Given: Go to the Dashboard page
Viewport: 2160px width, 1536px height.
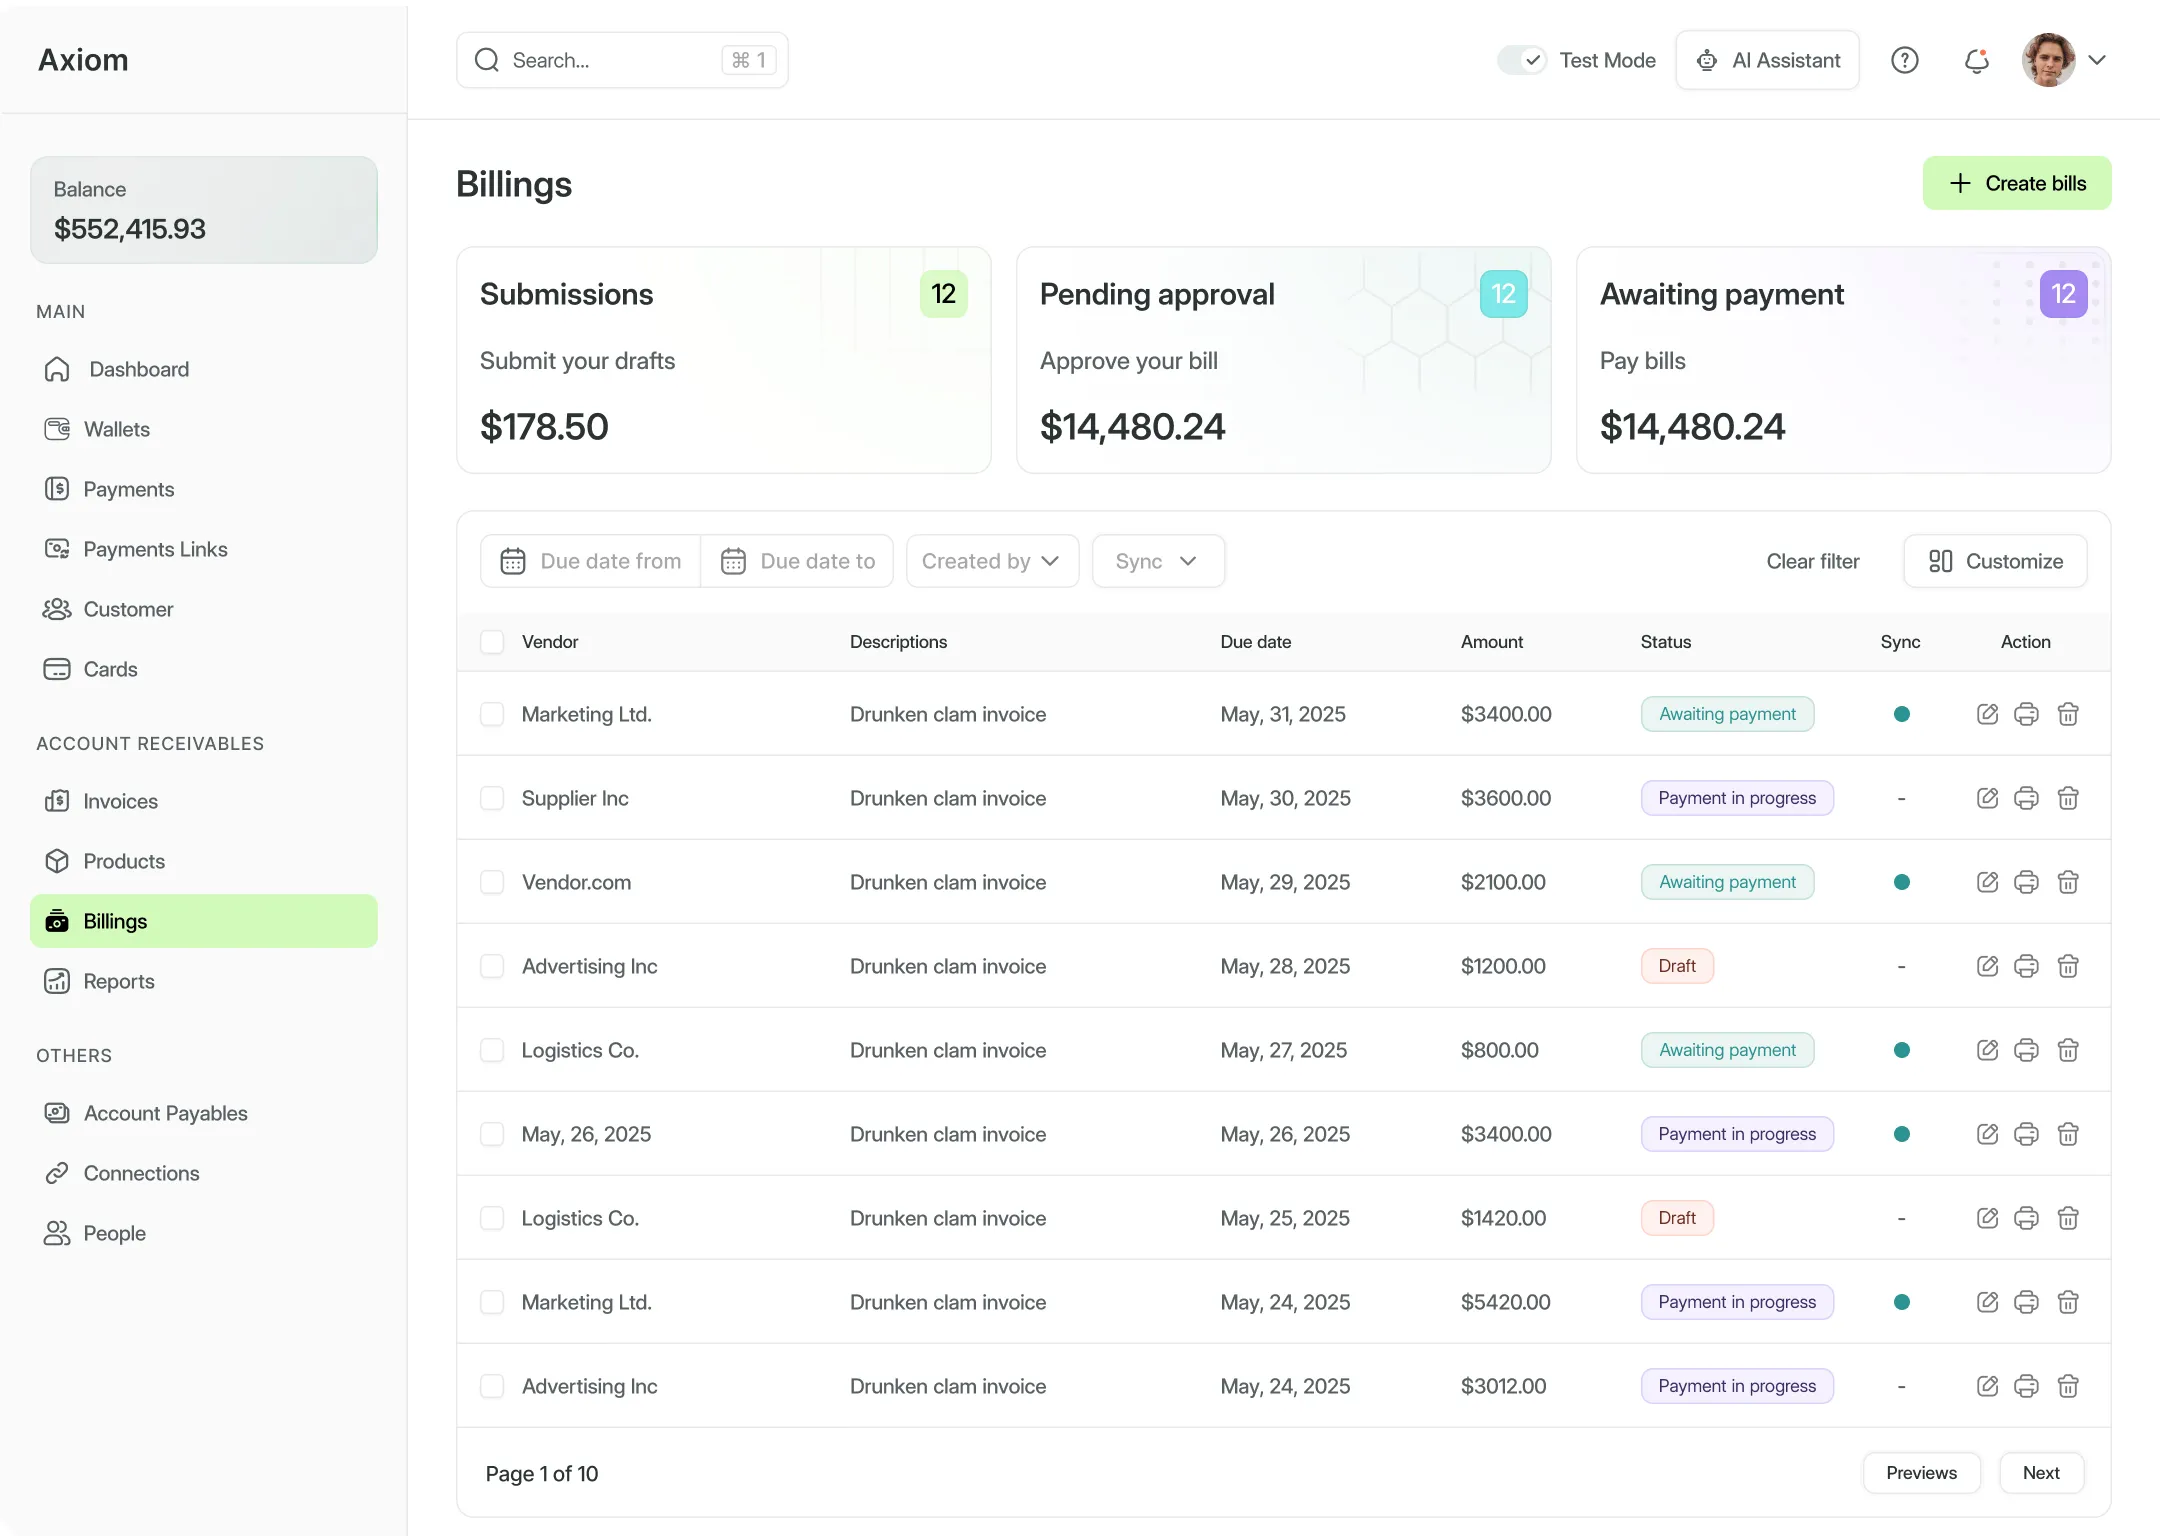Looking at the screenshot, I should [x=138, y=369].
